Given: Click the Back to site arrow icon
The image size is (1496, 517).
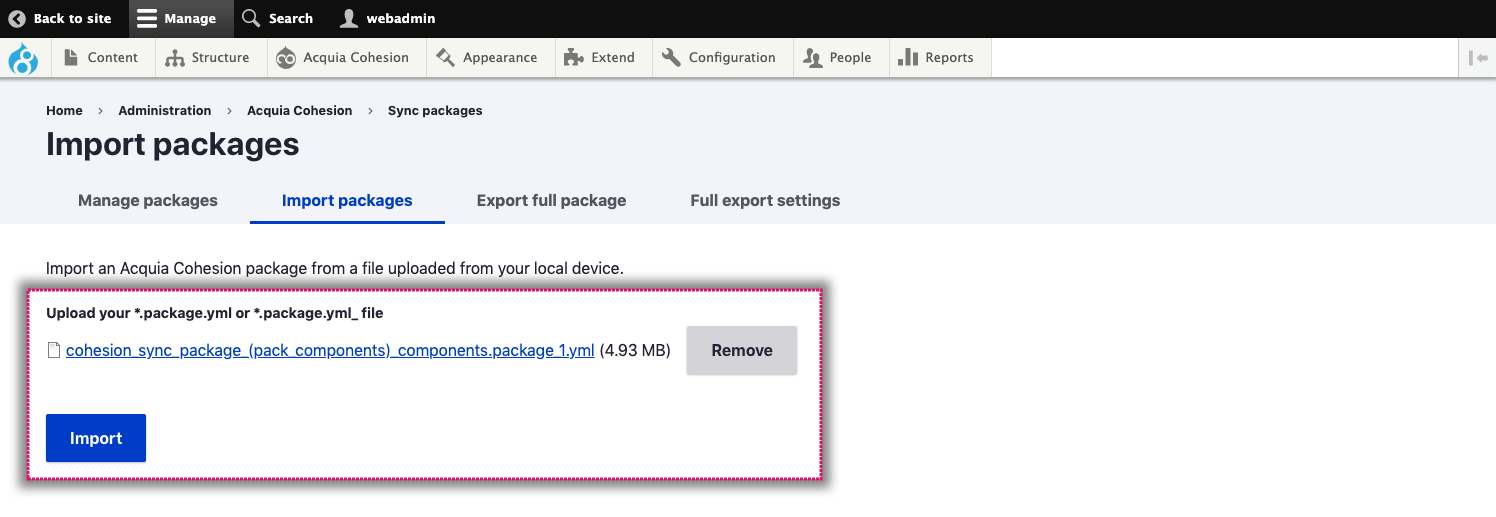Looking at the screenshot, I should [x=17, y=18].
